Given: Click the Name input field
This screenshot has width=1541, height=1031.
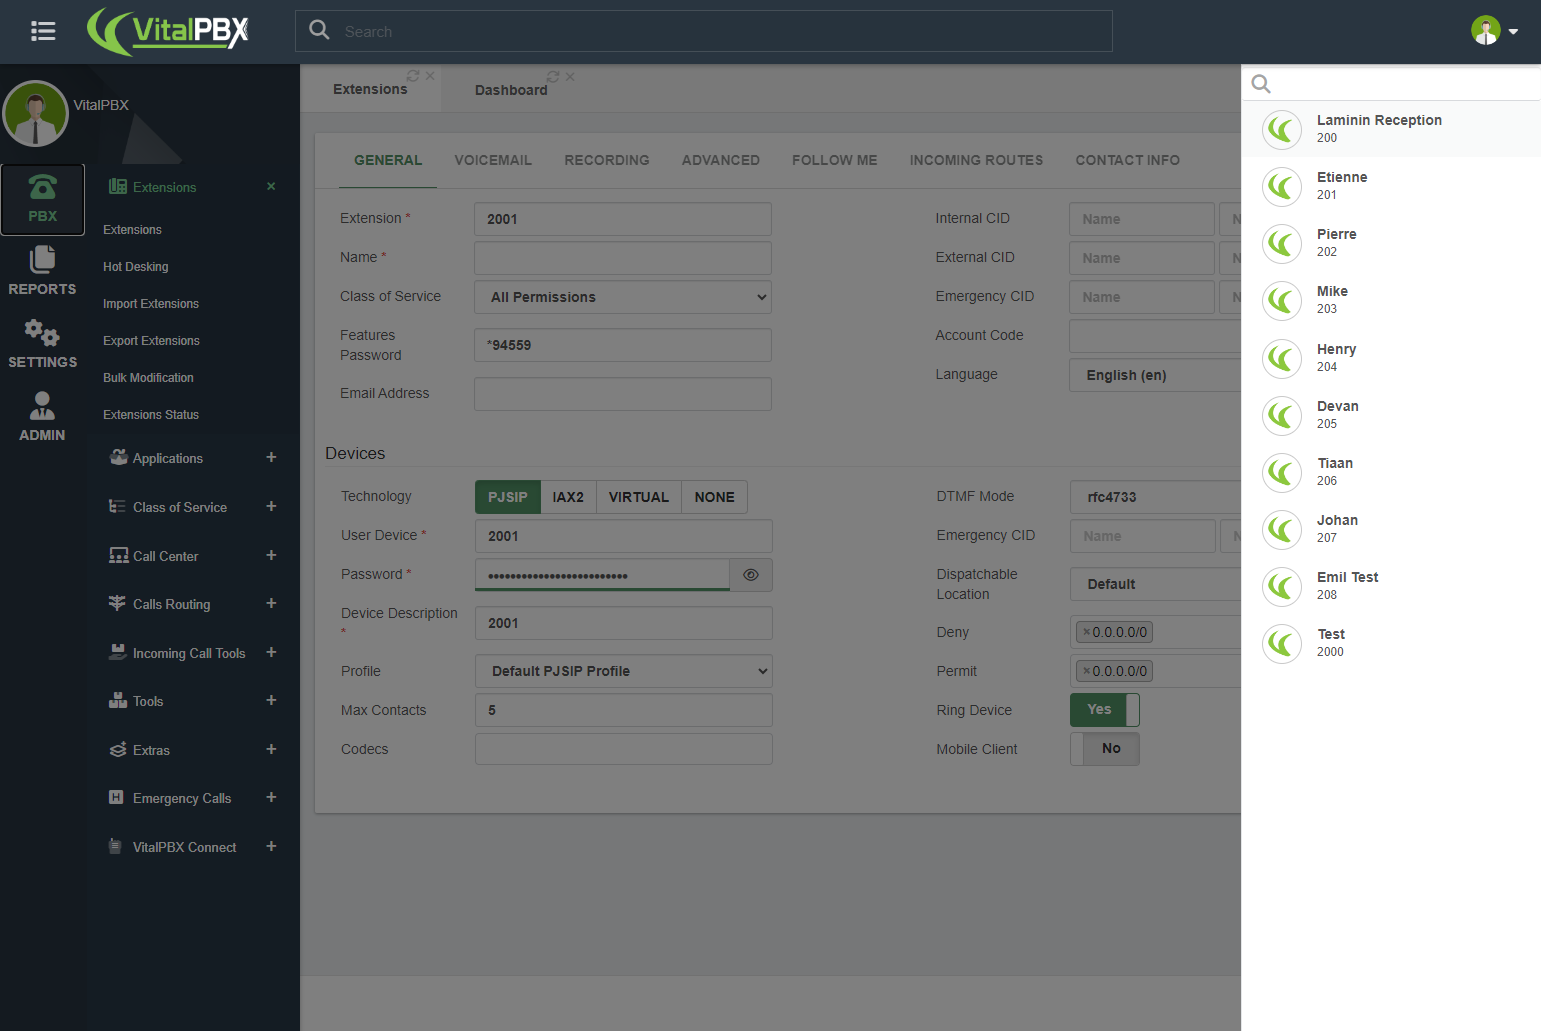Looking at the screenshot, I should pos(623,258).
